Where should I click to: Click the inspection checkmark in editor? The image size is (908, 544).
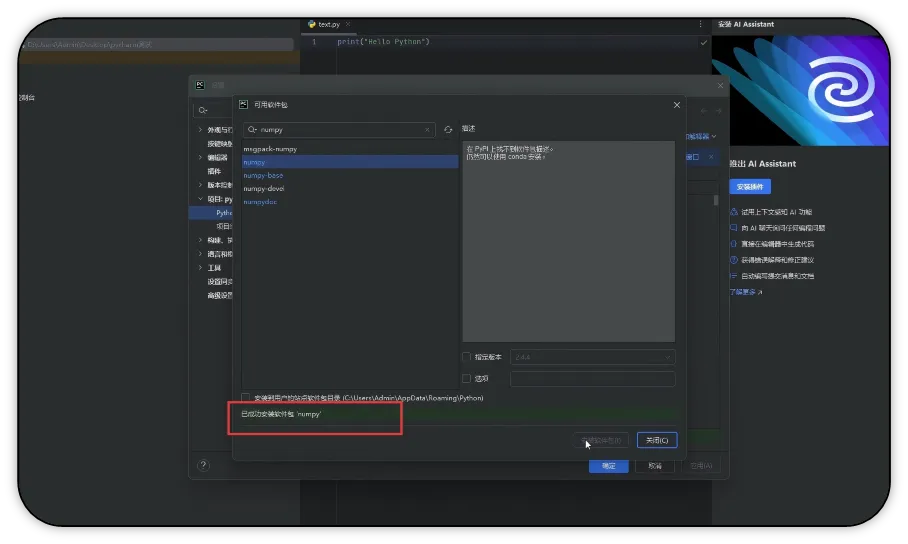click(704, 42)
